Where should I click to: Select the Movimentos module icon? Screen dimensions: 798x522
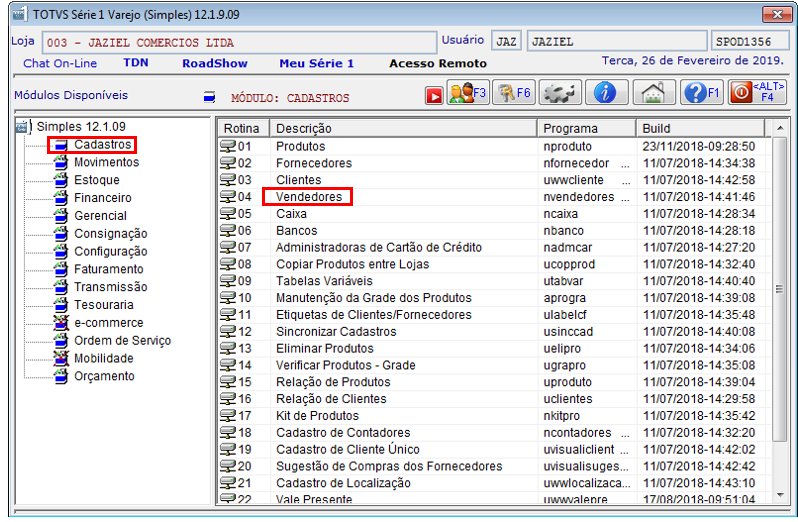pos(61,162)
